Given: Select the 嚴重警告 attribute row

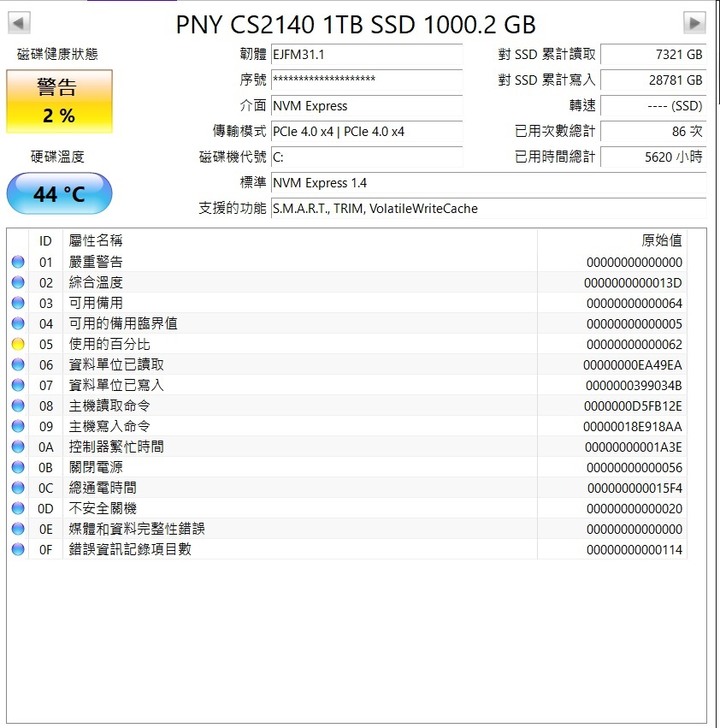Looking at the screenshot, I should (x=347, y=262).
